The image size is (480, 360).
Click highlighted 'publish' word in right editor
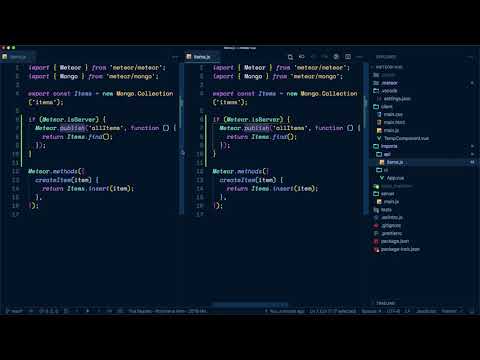click(x=256, y=128)
